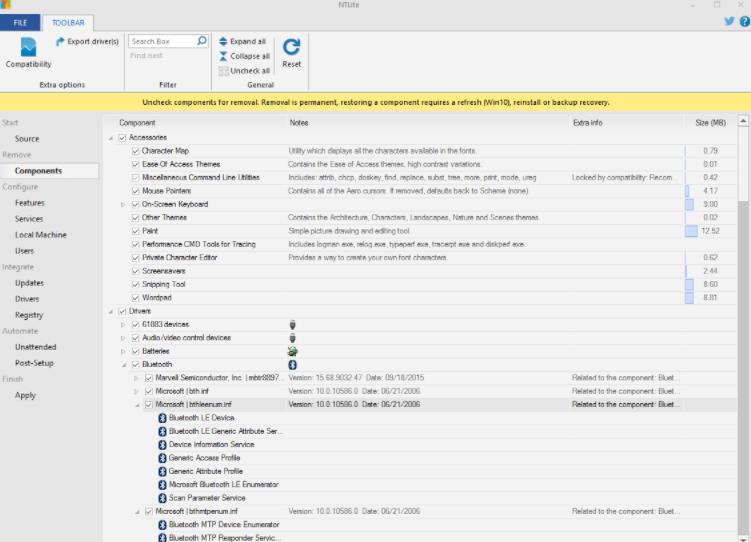Click the Expand all icon
The height and width of the screenshot is (542, 751).
[223, 42]
